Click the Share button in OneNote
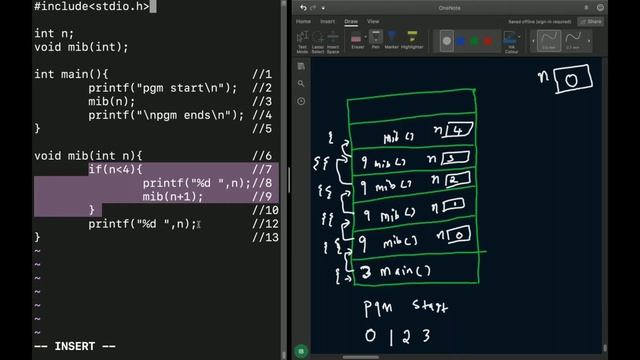This screenshot has width=640, height=360. pos(591,21)
